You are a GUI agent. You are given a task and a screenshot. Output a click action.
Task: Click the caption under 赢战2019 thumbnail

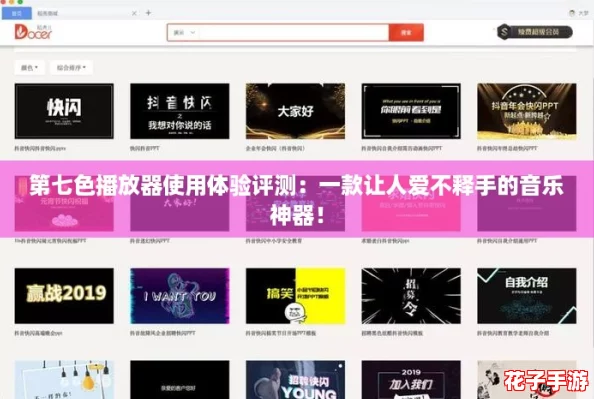tap(38, 333)
